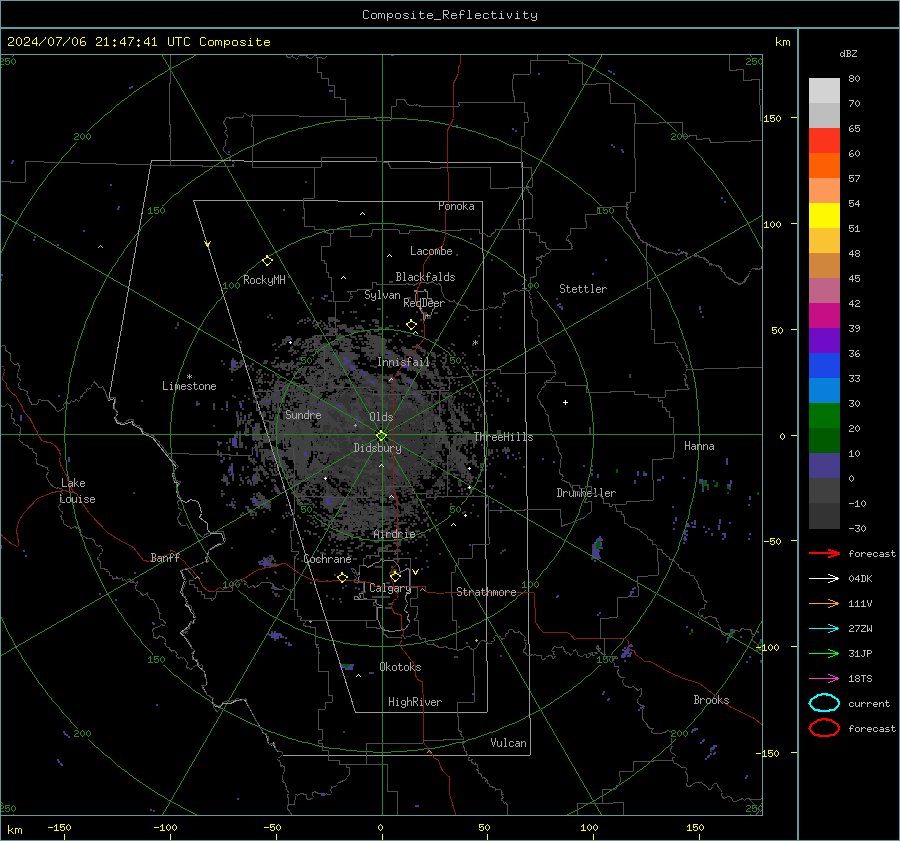The height and width of the screenshot is (841, 900).
Task: Click the yellow diamond marker below RedDeer
Action: pyautogui.click(x=411, y=325)
